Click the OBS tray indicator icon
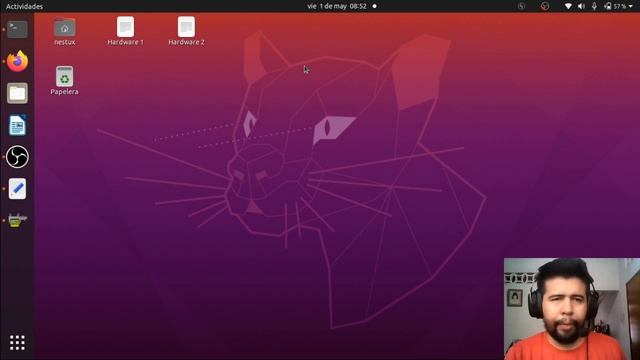 545,6
